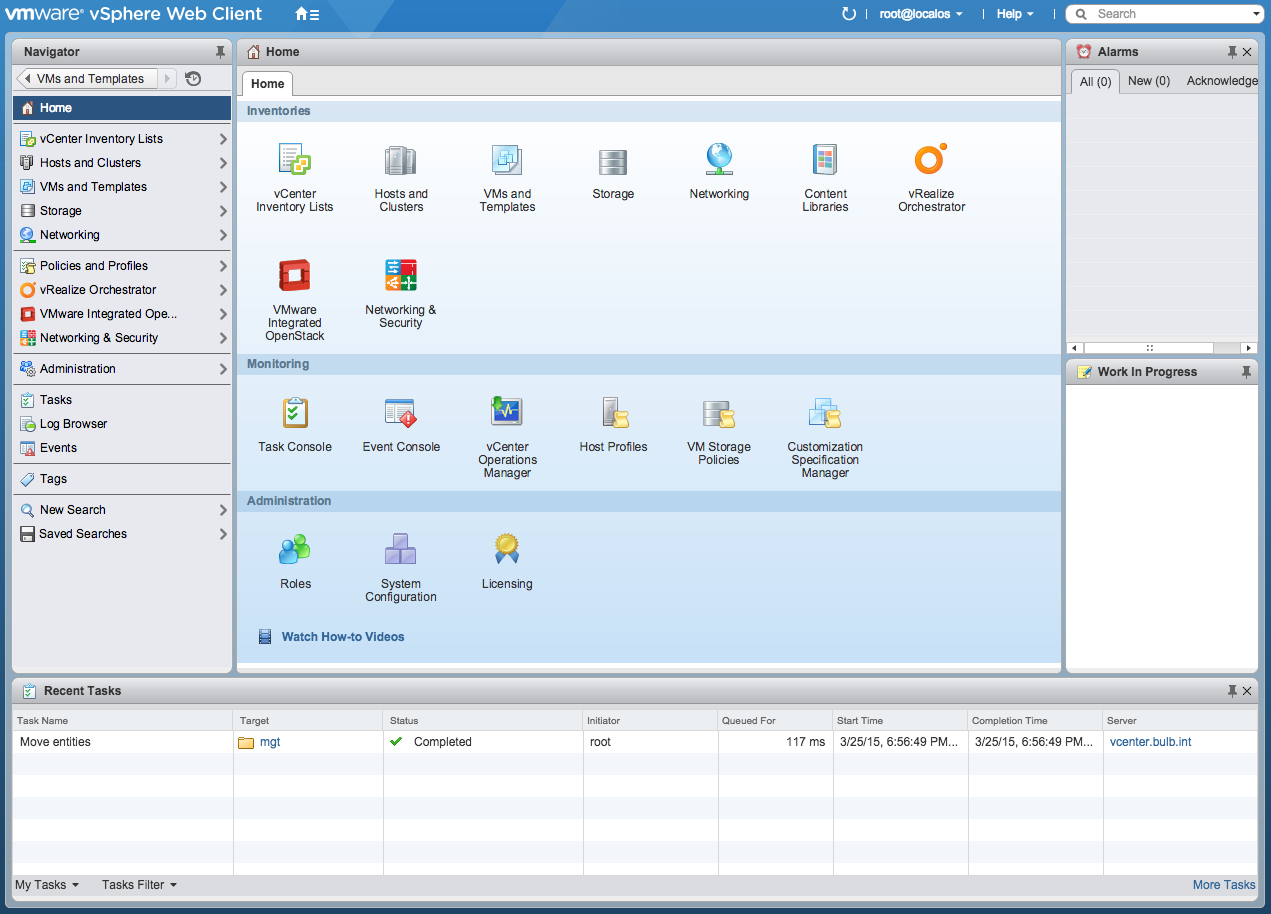Screen dimensions: 1271x914
Task: Go back to VMs and Templates
Action: tap(87, 79)
